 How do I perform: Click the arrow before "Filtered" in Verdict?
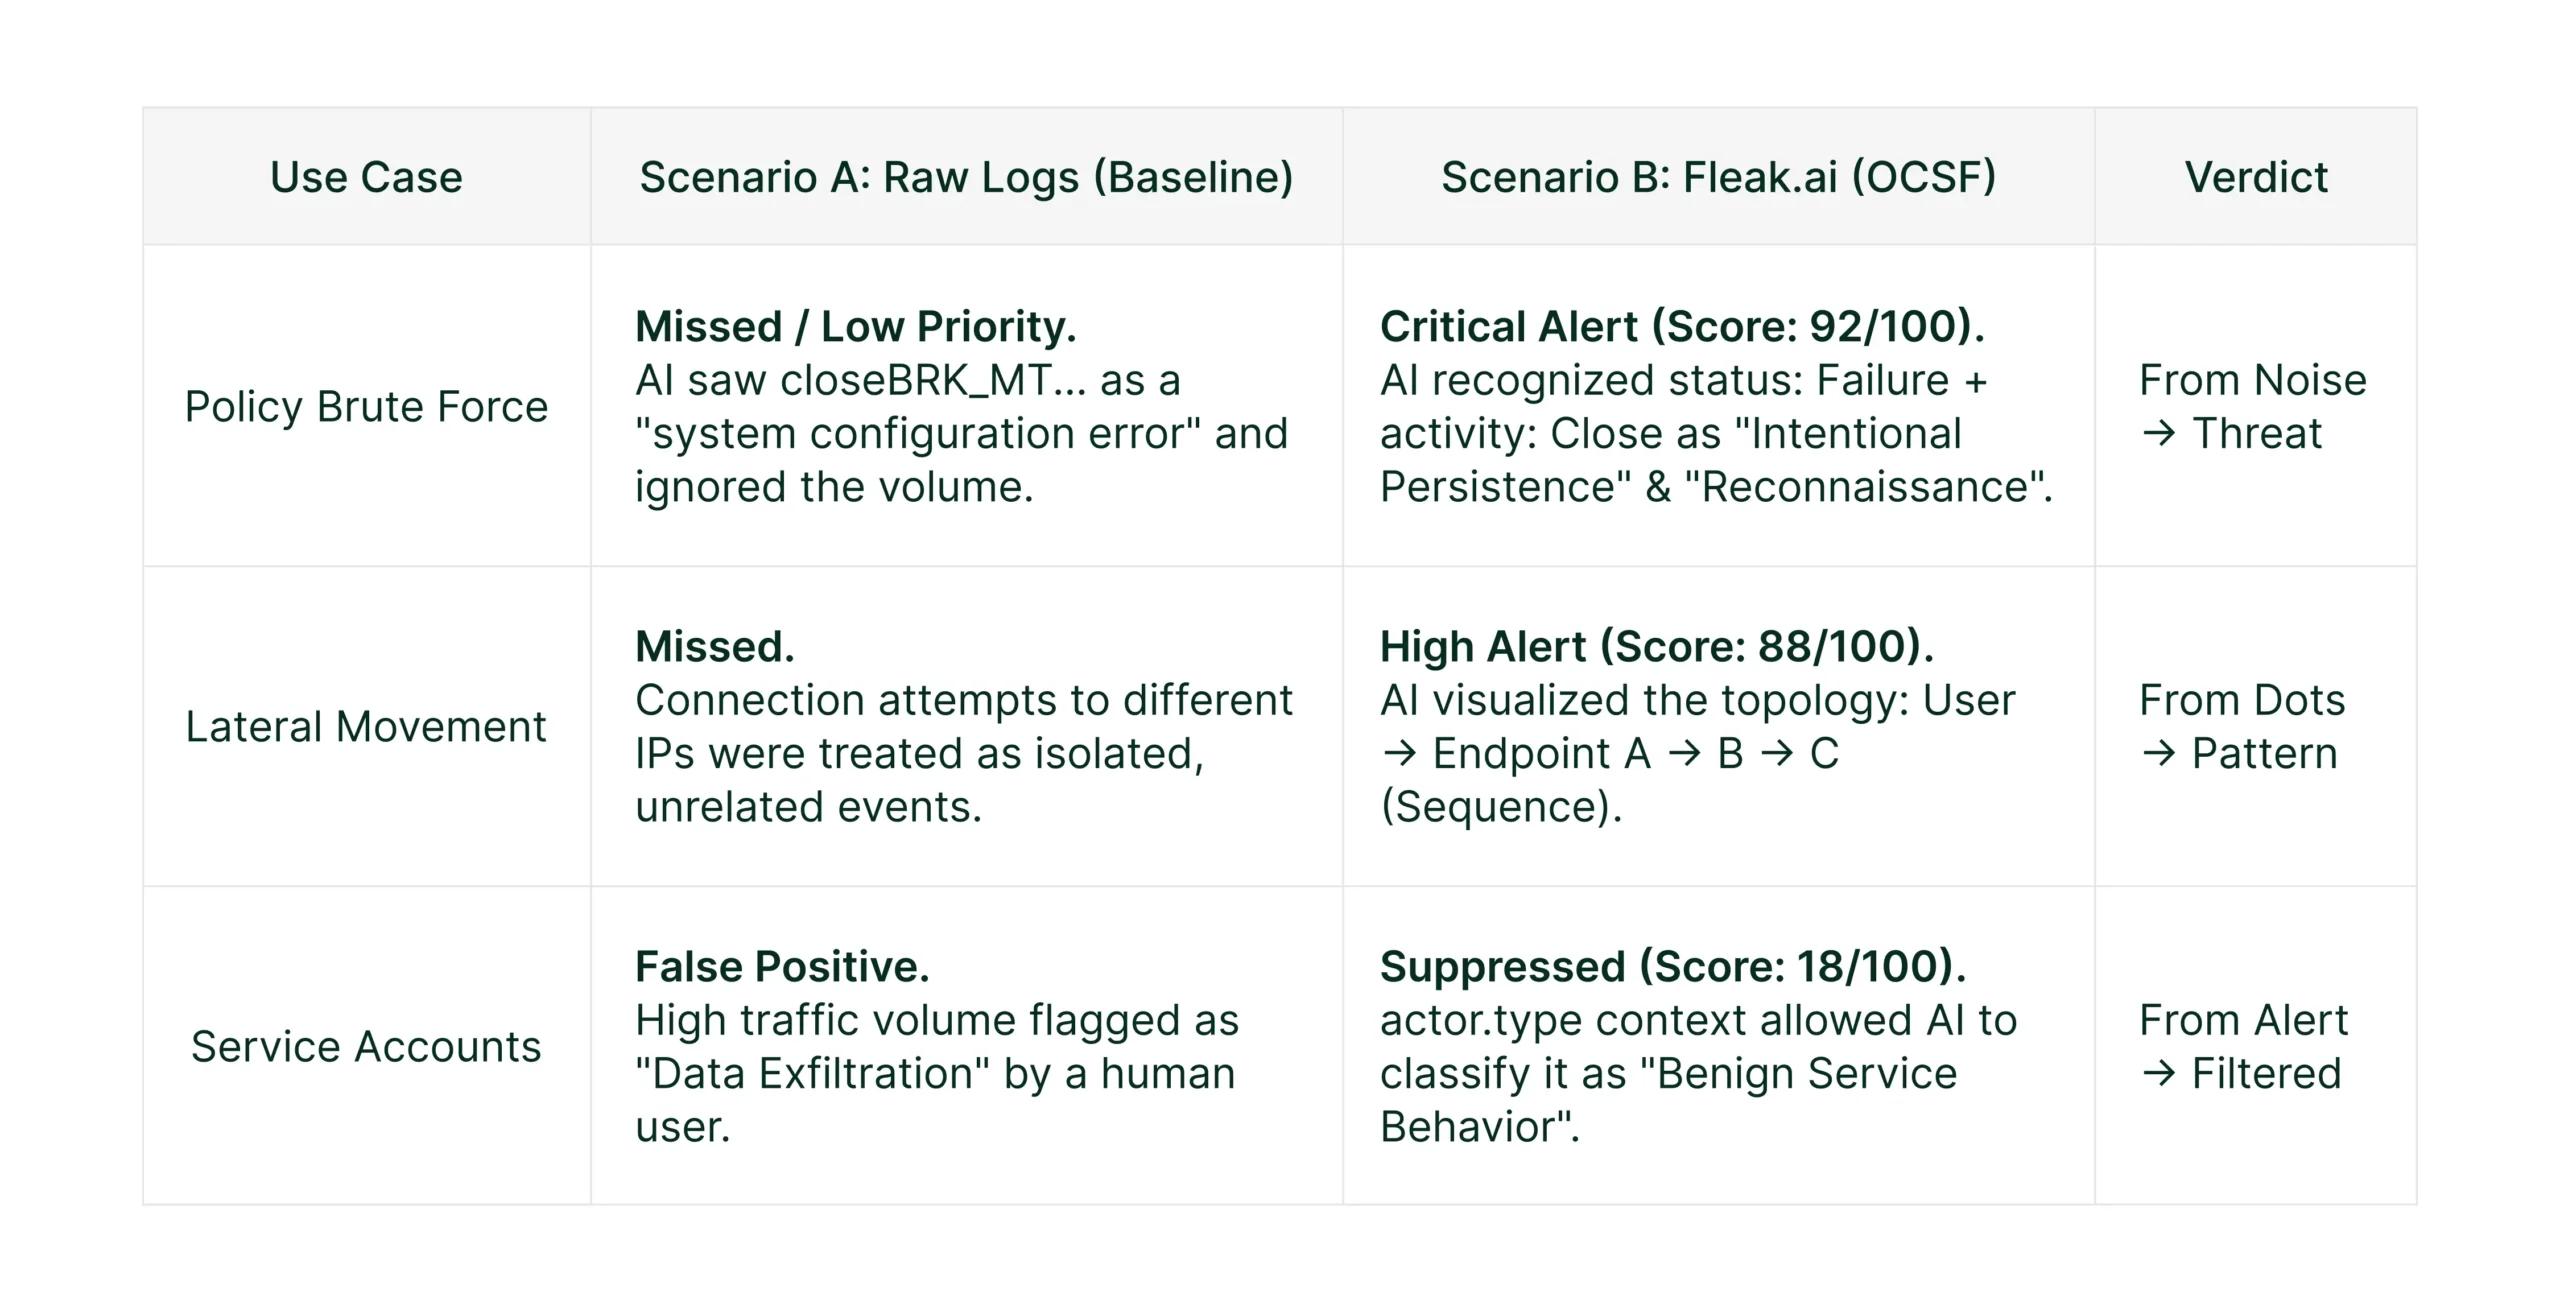click(2159, 1074)
